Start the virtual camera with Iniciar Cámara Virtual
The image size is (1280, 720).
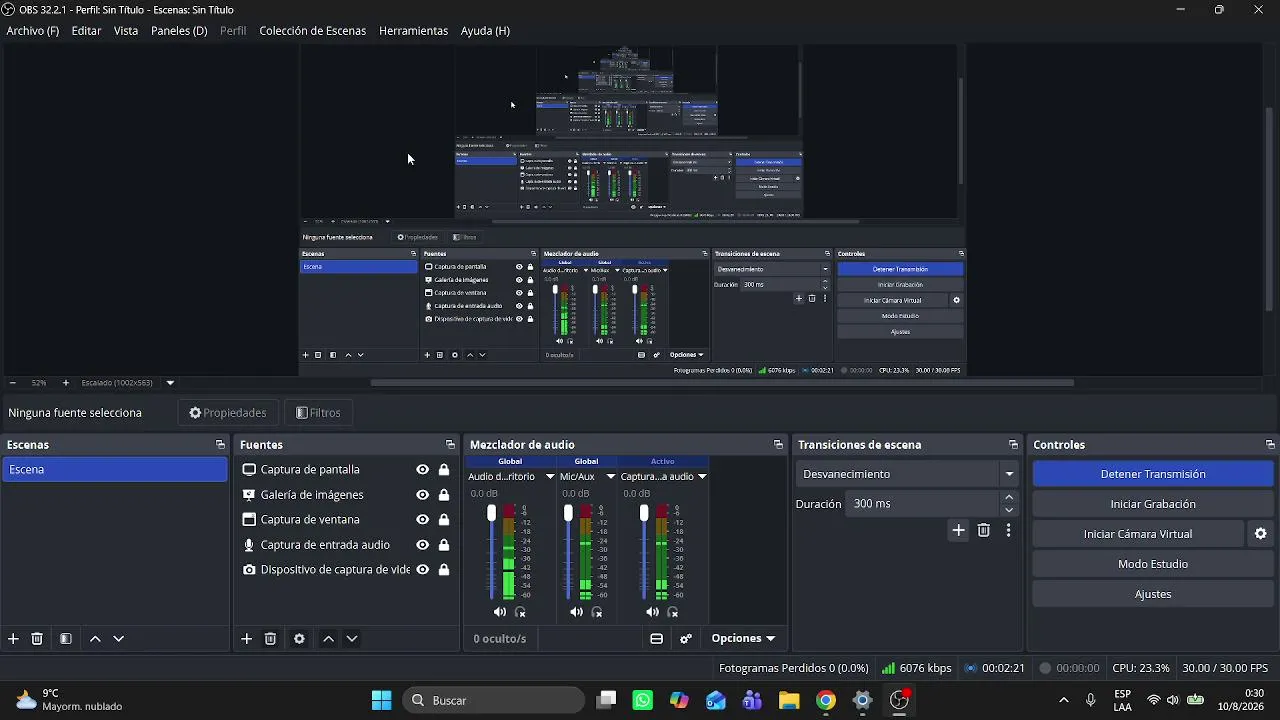pos(1138,534)
